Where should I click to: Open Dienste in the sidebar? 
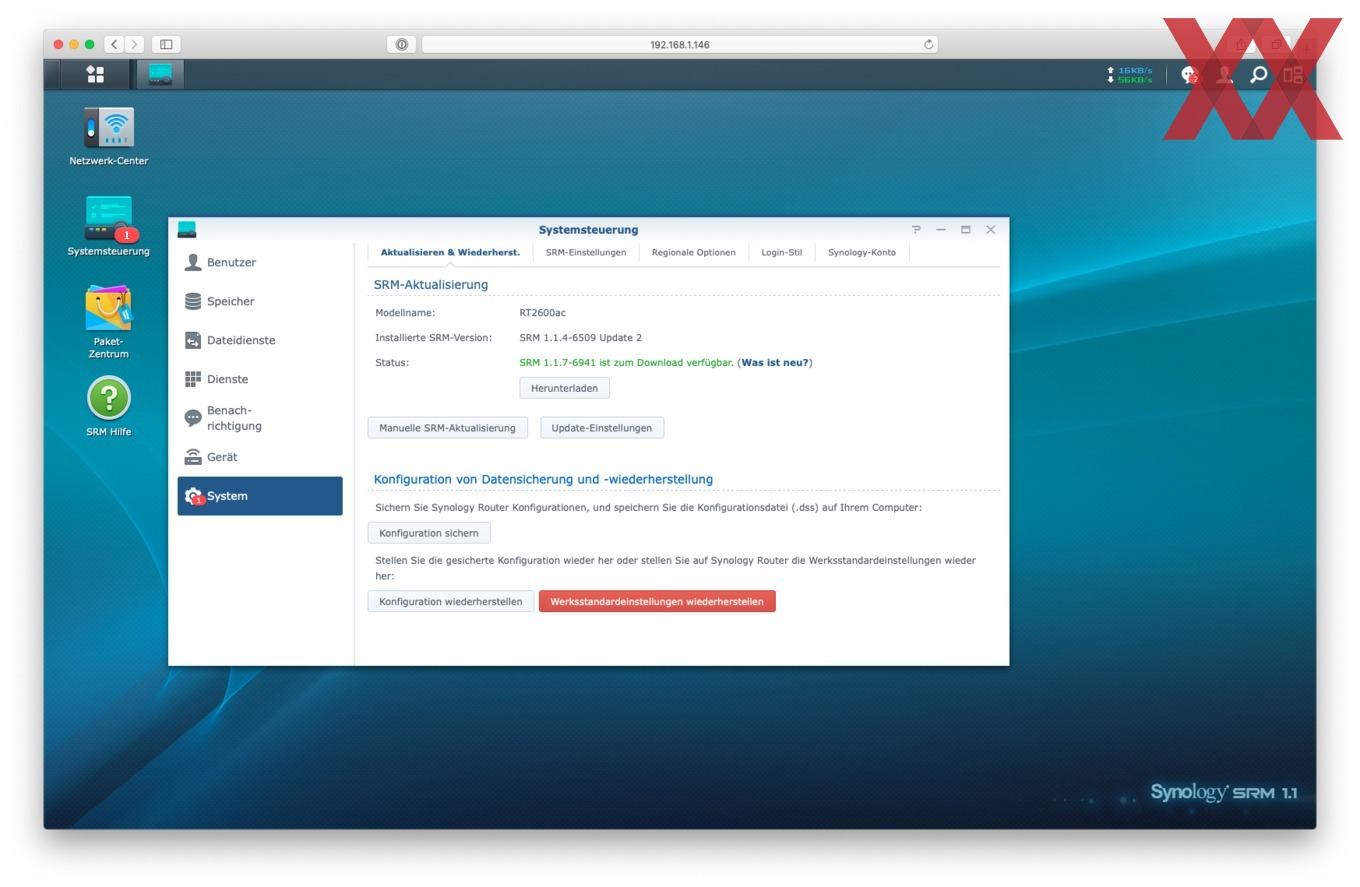[x=260, y=379]
